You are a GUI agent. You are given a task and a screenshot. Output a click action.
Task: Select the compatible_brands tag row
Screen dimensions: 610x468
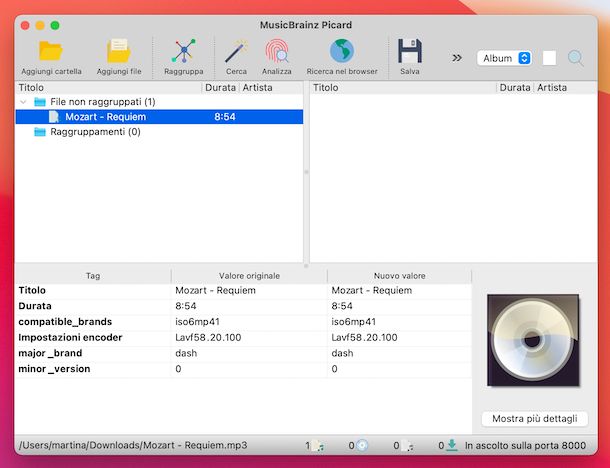pos(243,322)
